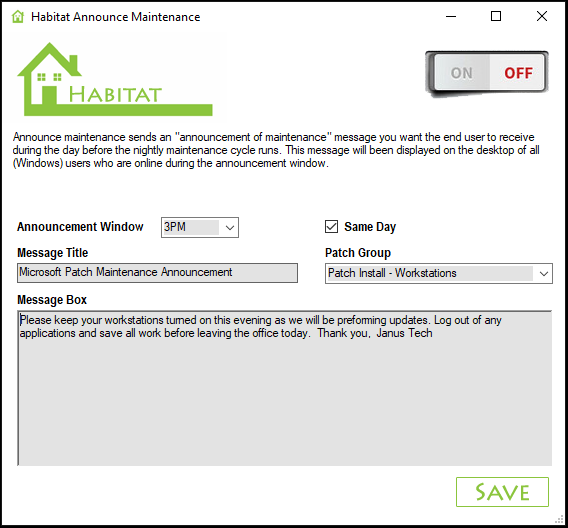Minimize the Habitat Announce Maintenance window
The width and height of the screenshot is (568, 528).
451,16
